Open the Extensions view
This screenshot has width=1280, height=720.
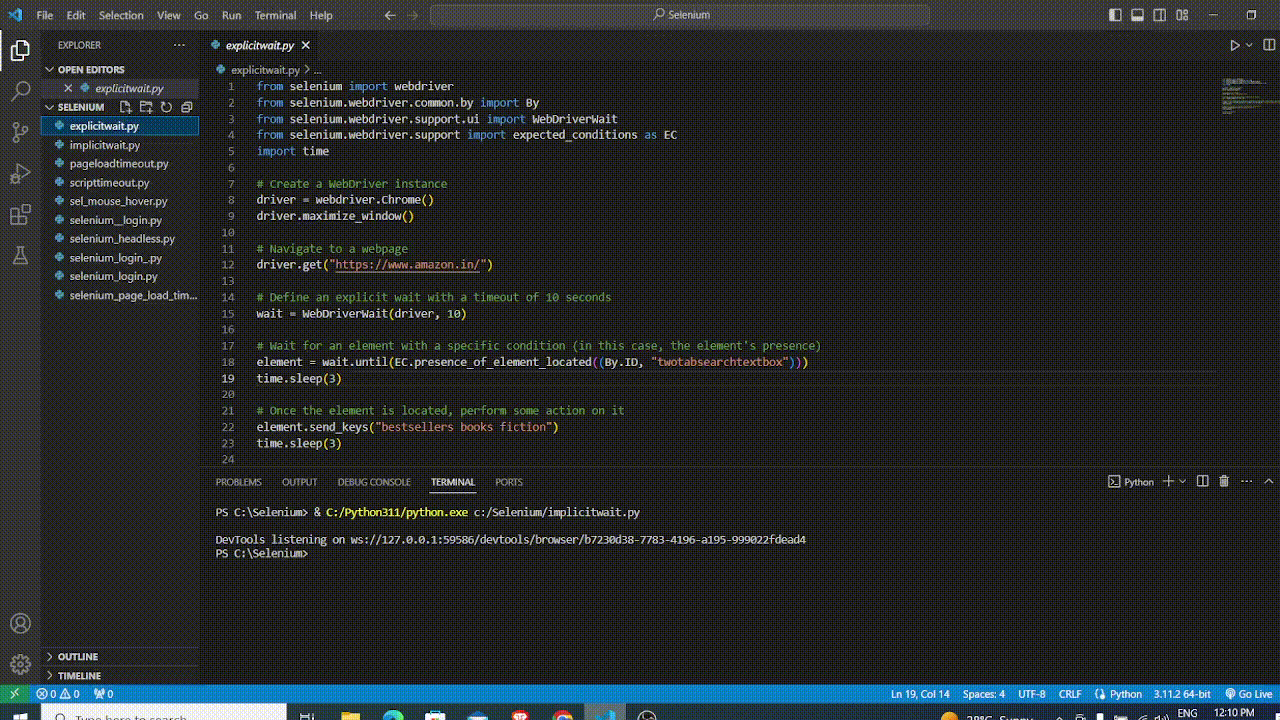20,215
